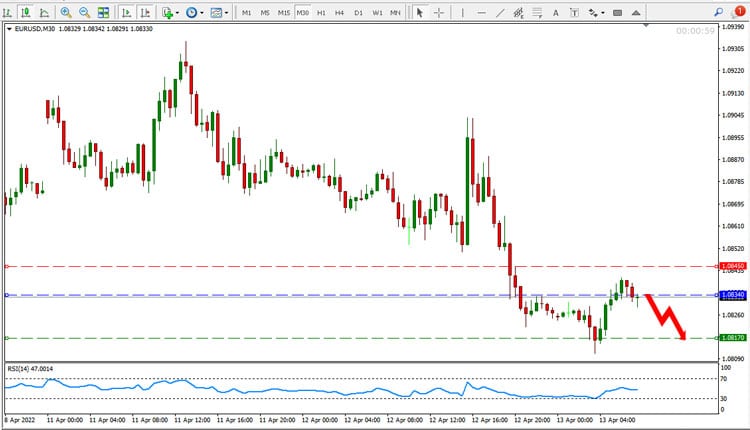Open the chart templates dropdown
This screenshot has width=750, height=430.
(x=226, y=13)
